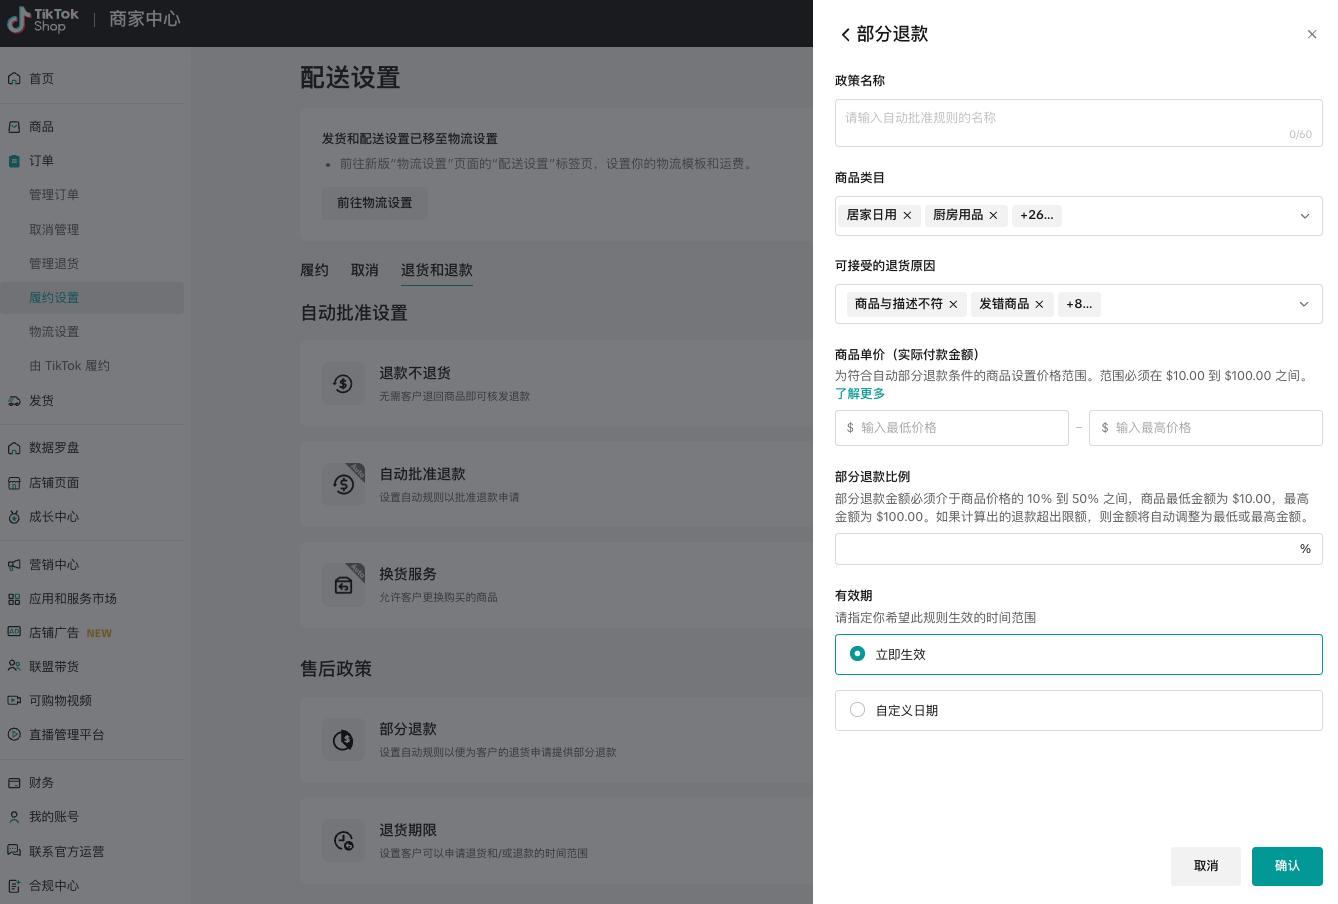This screenshot has width=1338, height=904.
Task: Click the 确认 confirm button
Action: [x=1287, y=866]
